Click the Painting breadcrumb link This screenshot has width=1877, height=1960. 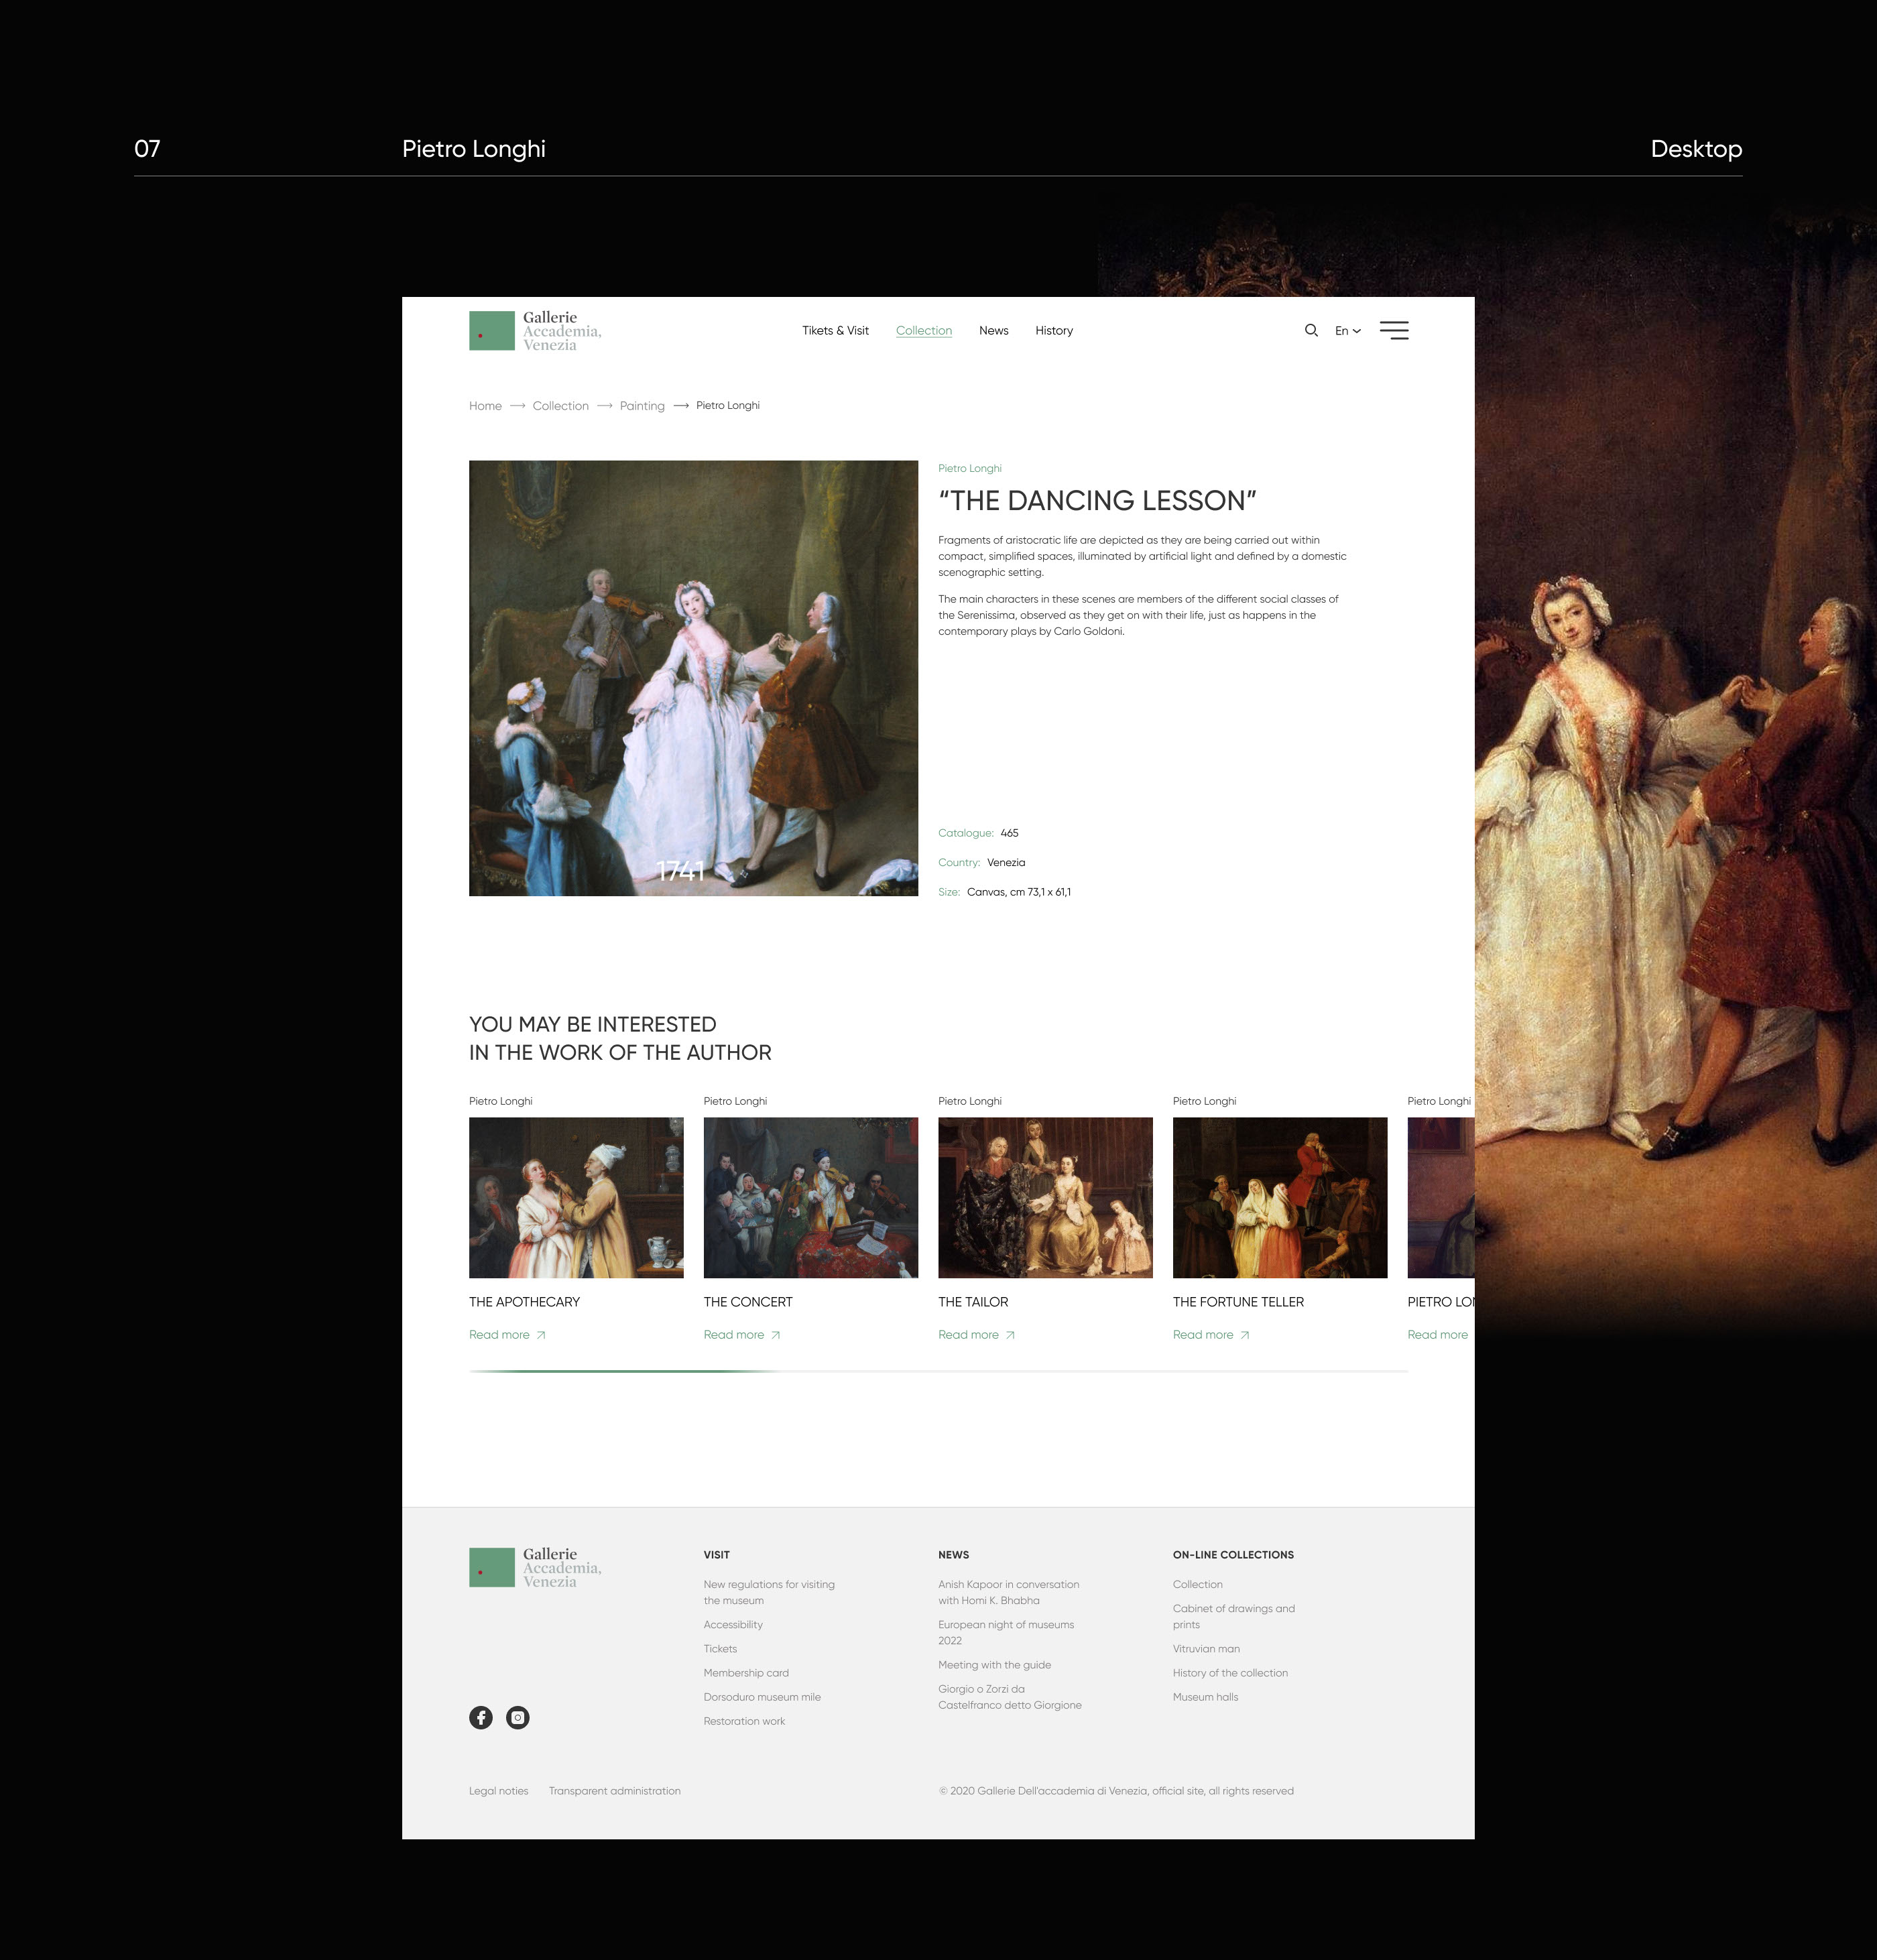coord(642,406)
